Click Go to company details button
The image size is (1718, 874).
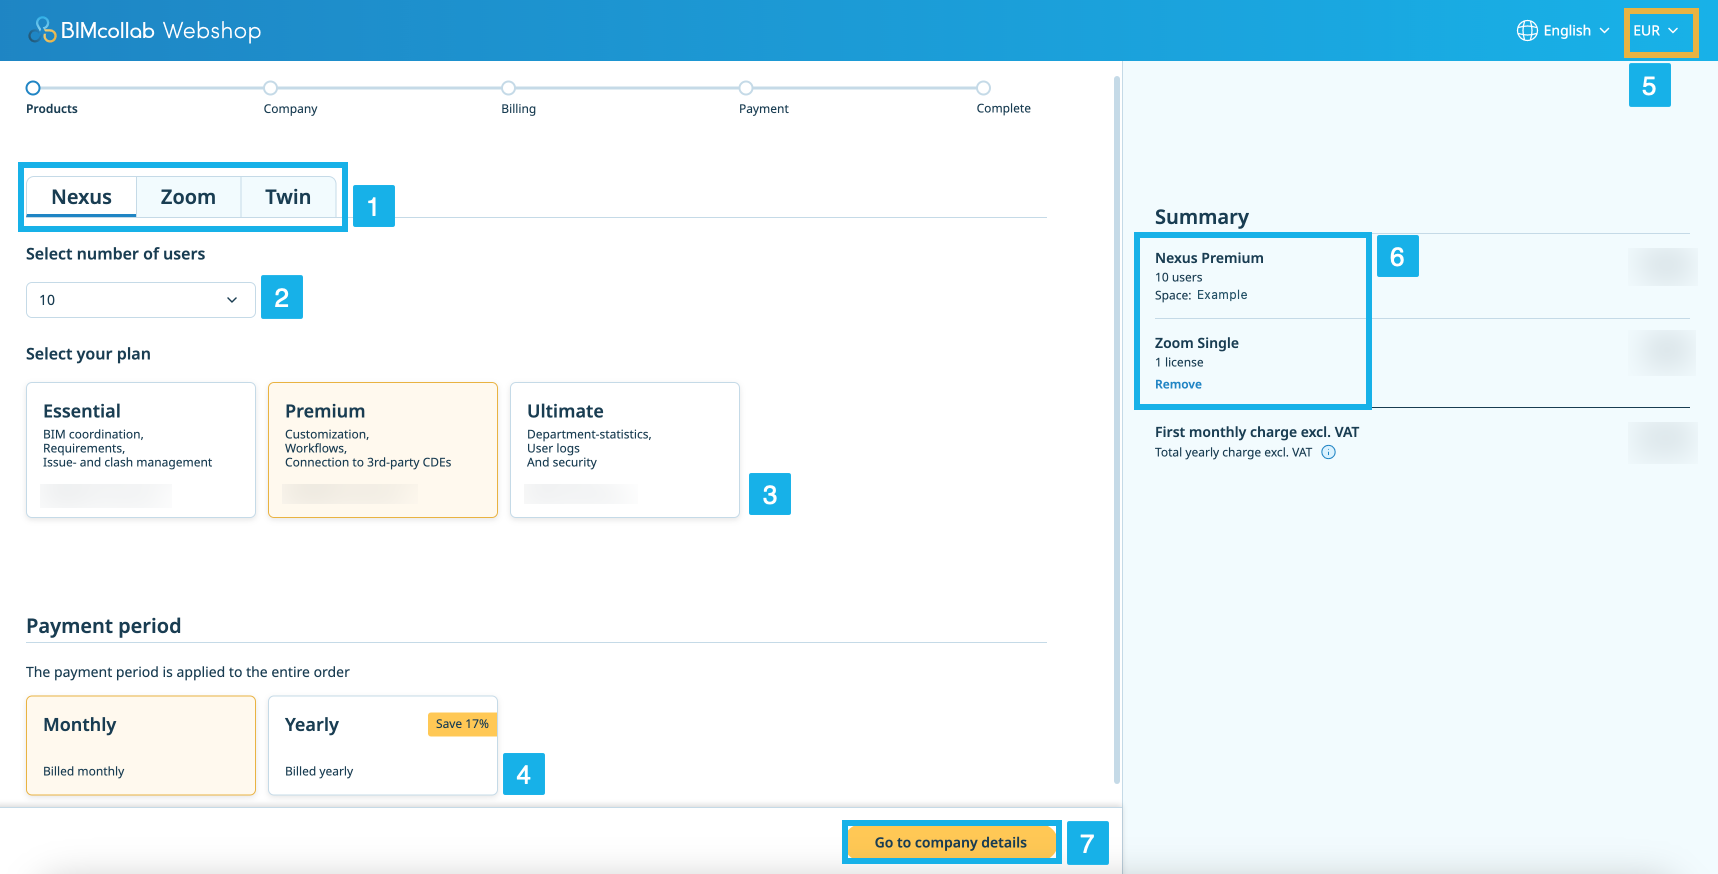[951, 842]
